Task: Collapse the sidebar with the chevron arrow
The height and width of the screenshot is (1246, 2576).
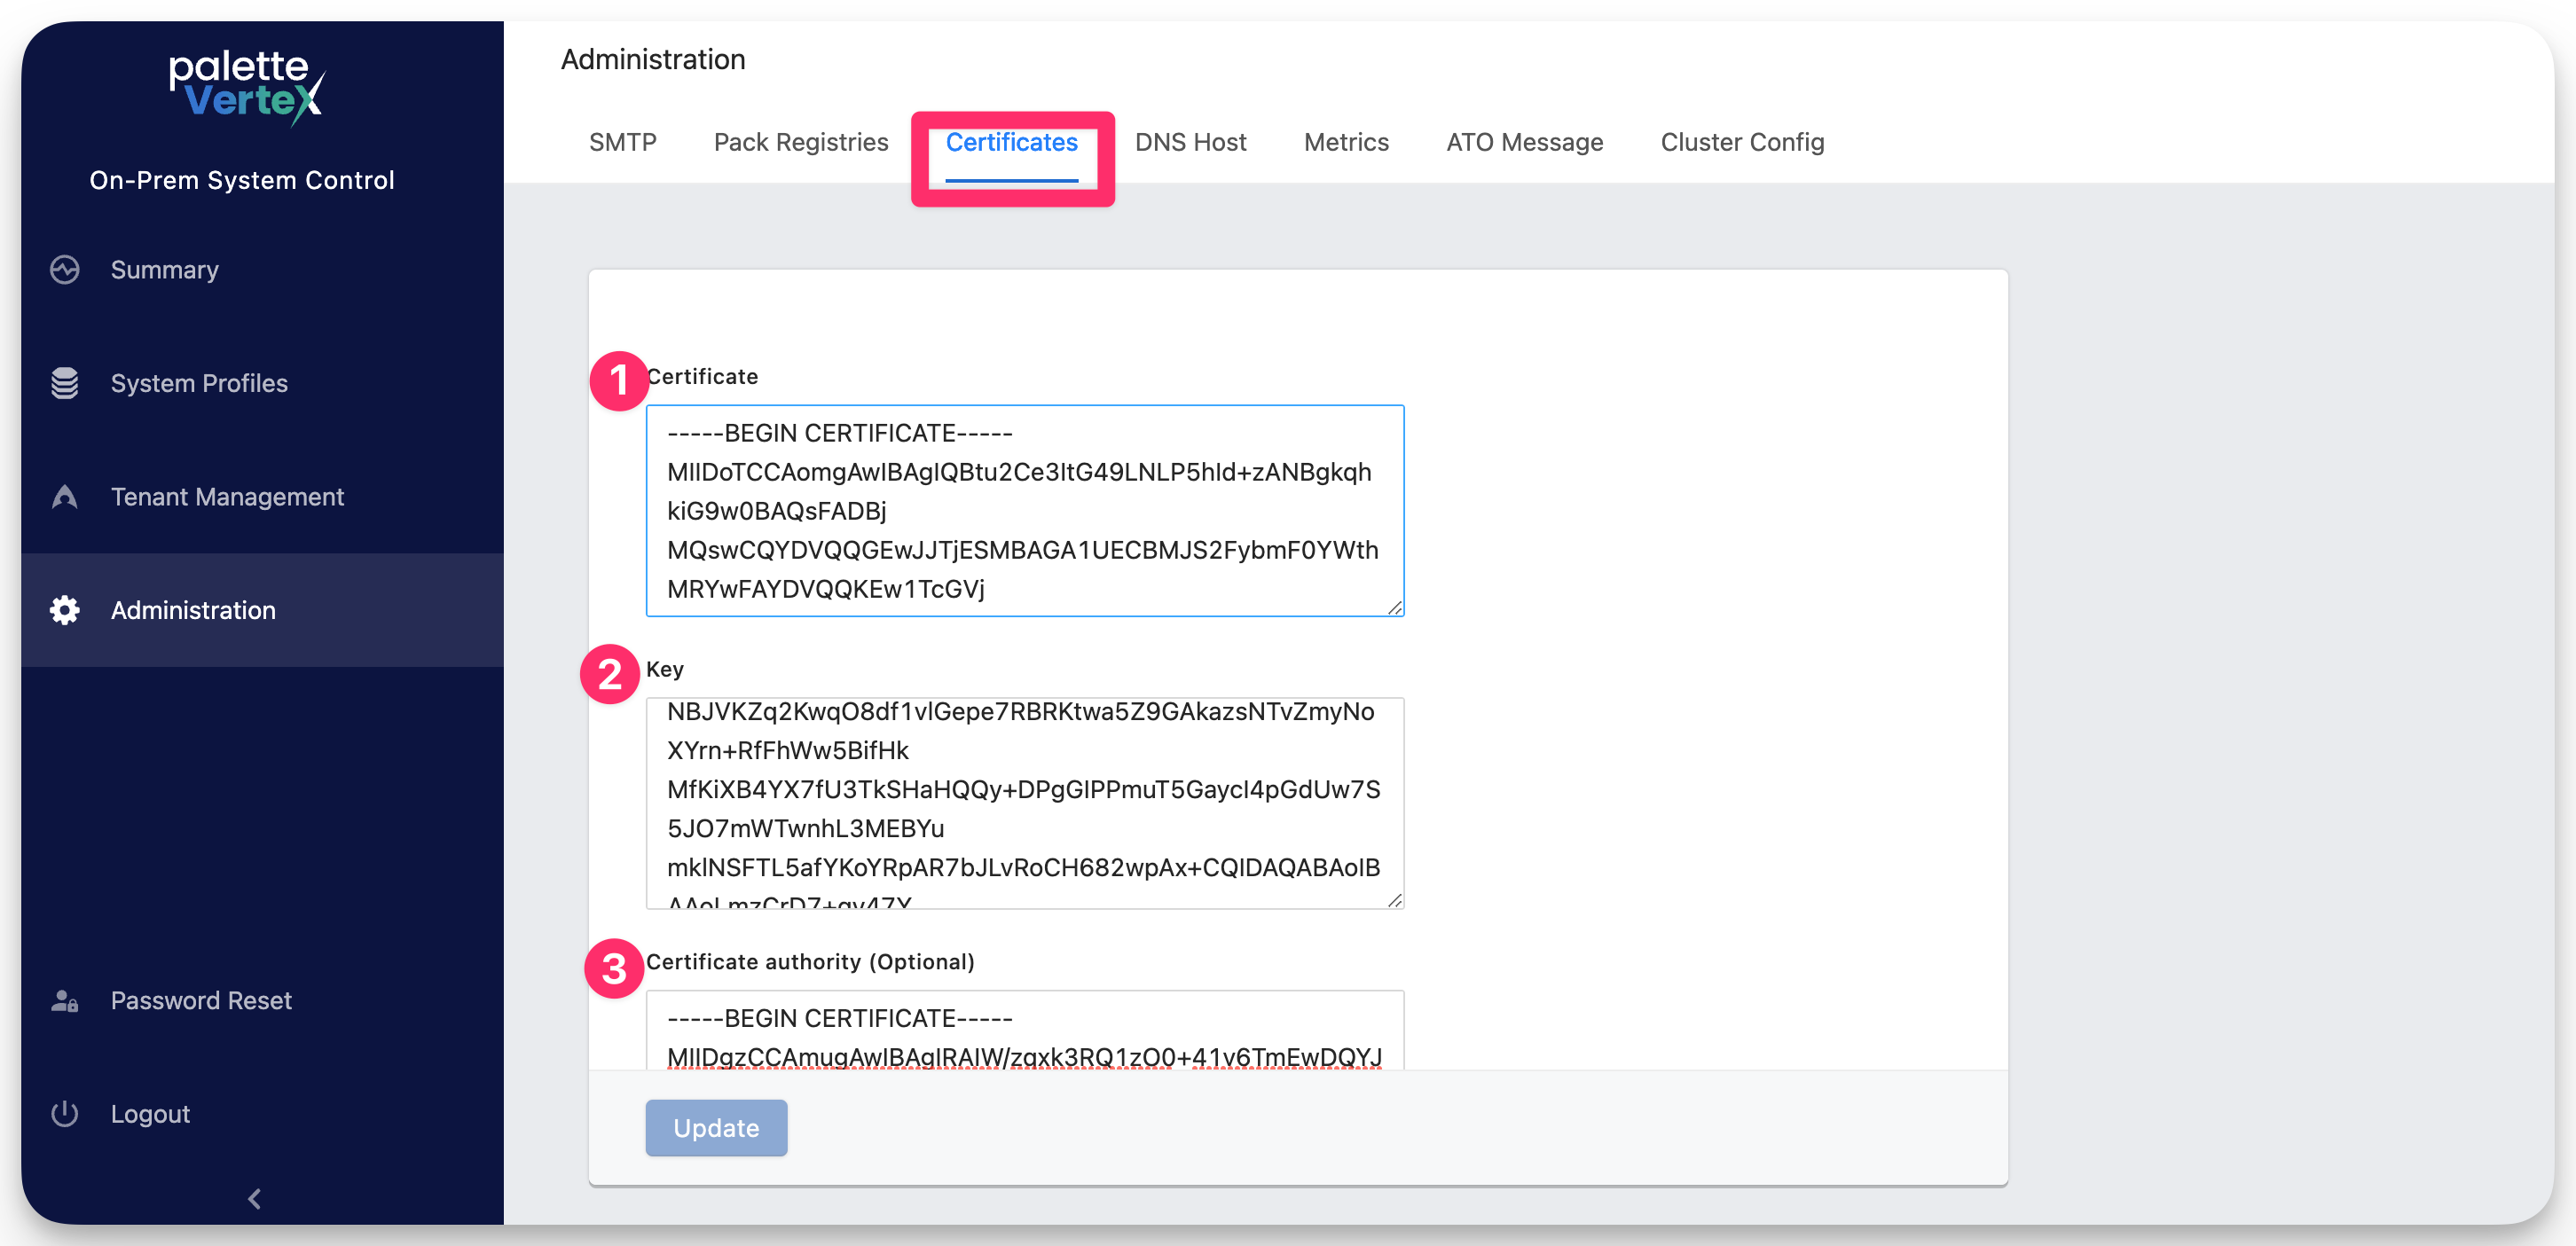Action: pyautogui.click(x=255, y=1198)
